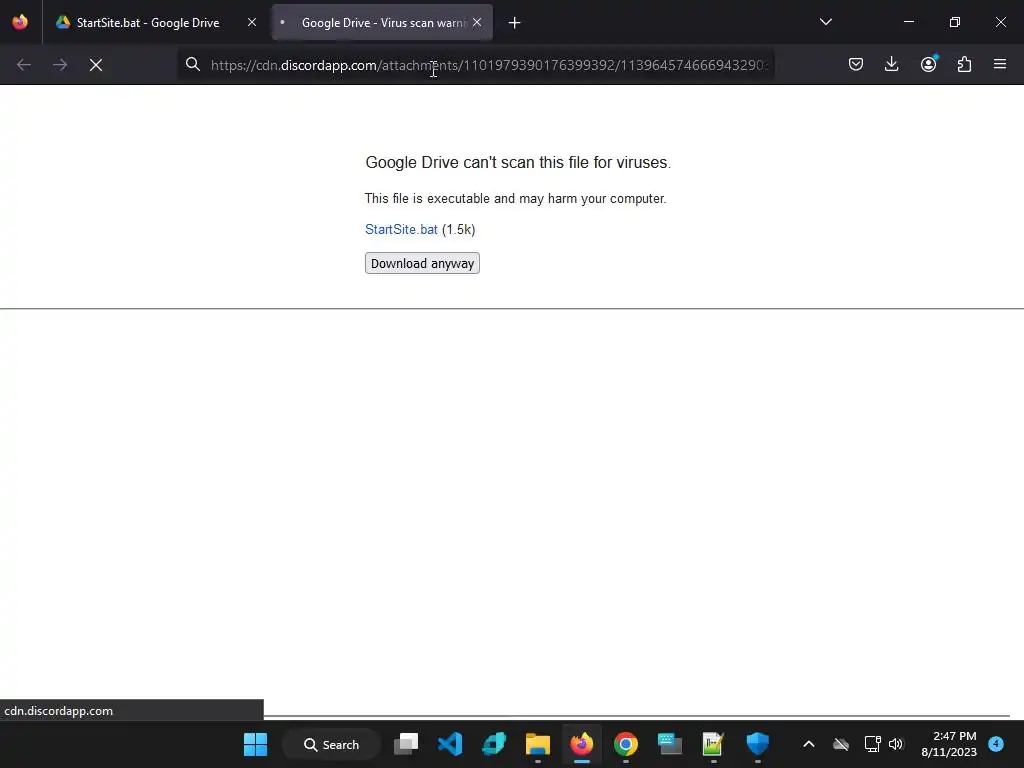Open the teal app icon beside VS Code

[x=494, y=744]
